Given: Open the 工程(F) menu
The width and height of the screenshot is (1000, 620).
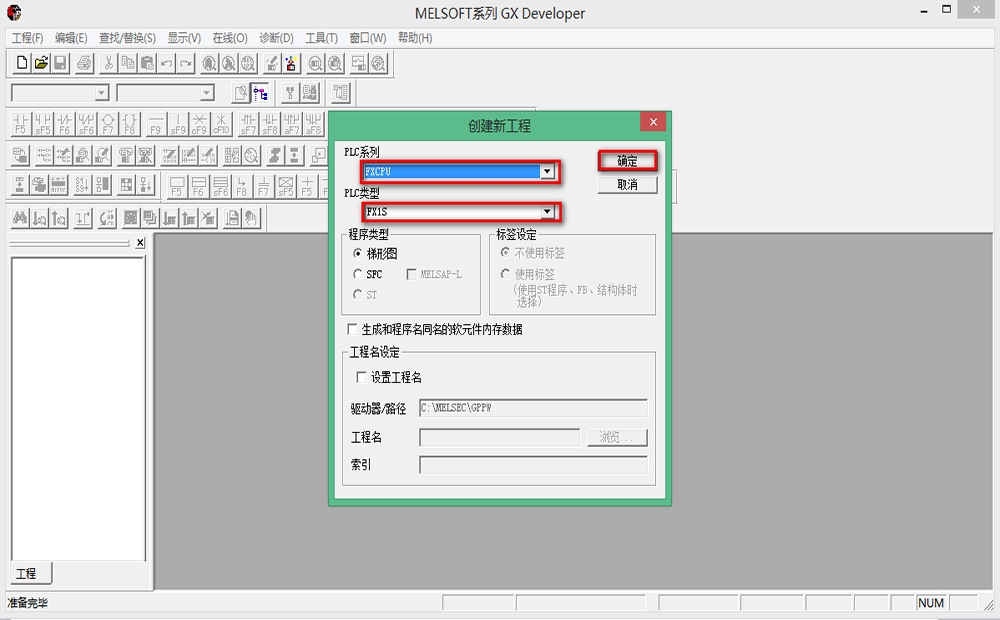Looking at the screenshot, I should coord(27,38).
